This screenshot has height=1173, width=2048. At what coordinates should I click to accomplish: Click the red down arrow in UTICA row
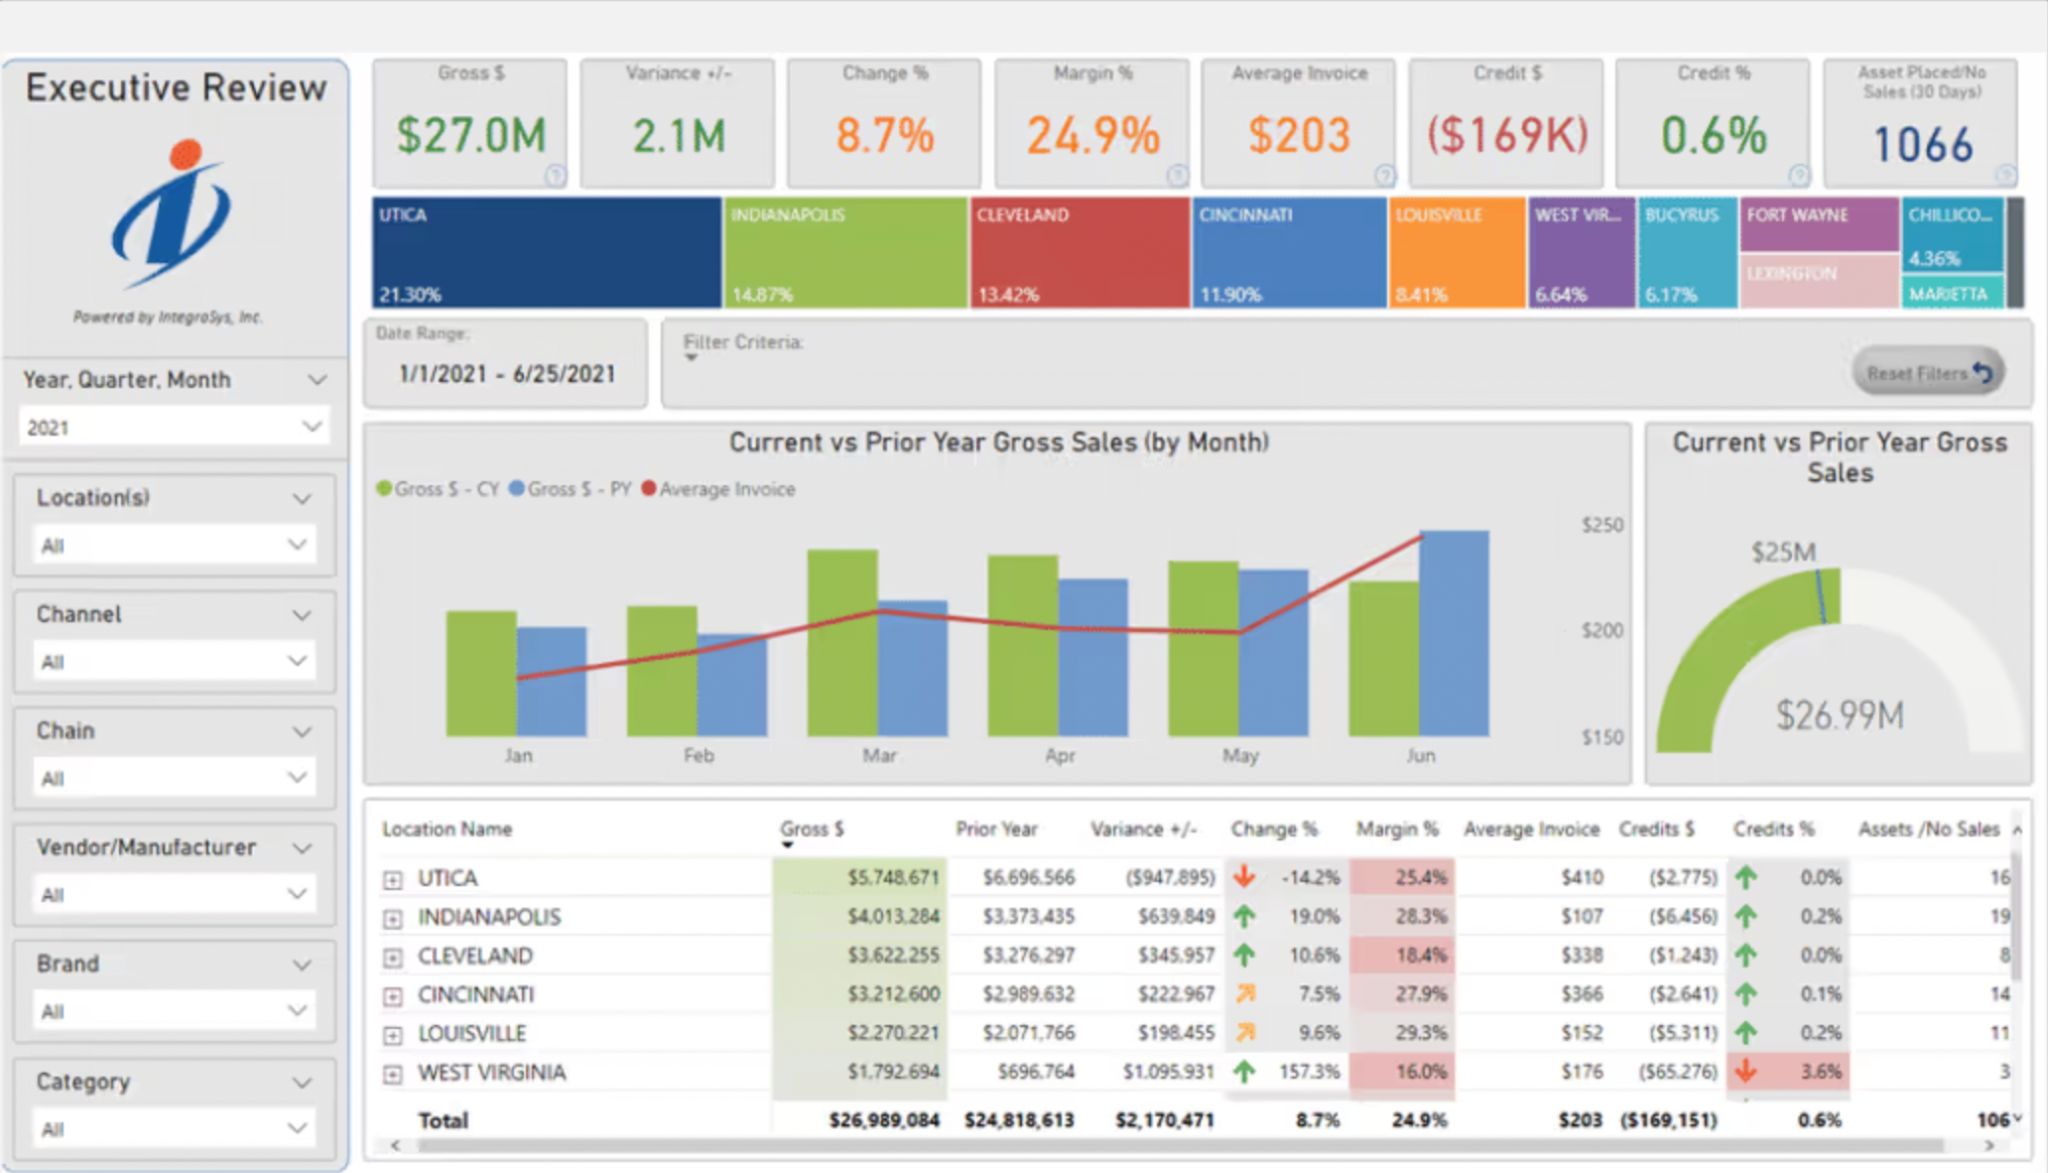(x=1244, y=877)
